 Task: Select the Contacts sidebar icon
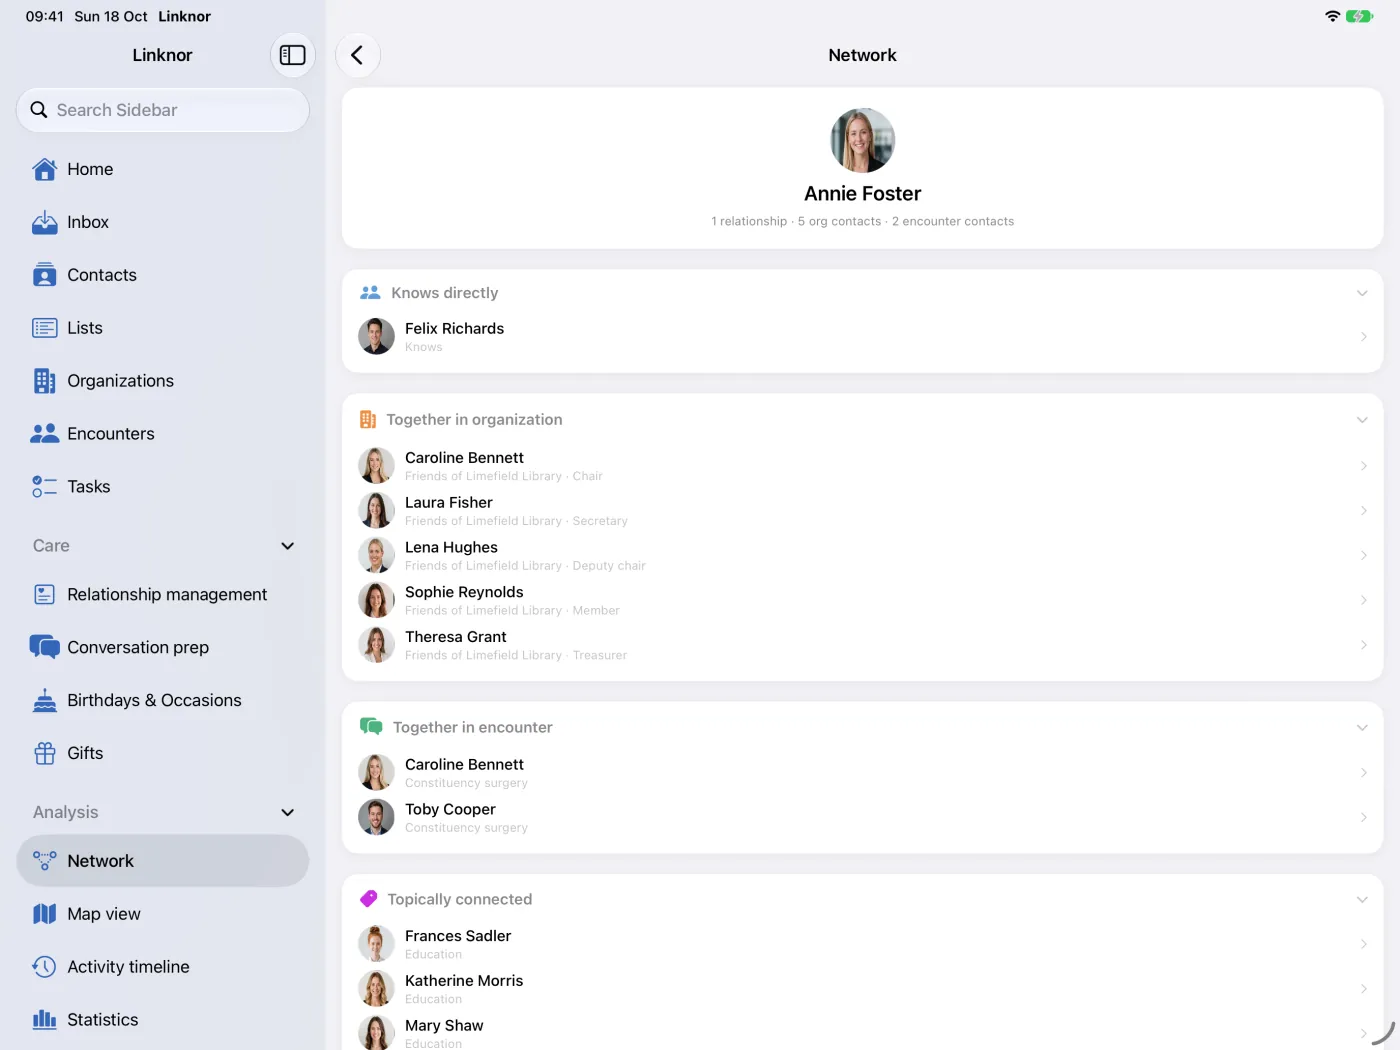point(45,275)
